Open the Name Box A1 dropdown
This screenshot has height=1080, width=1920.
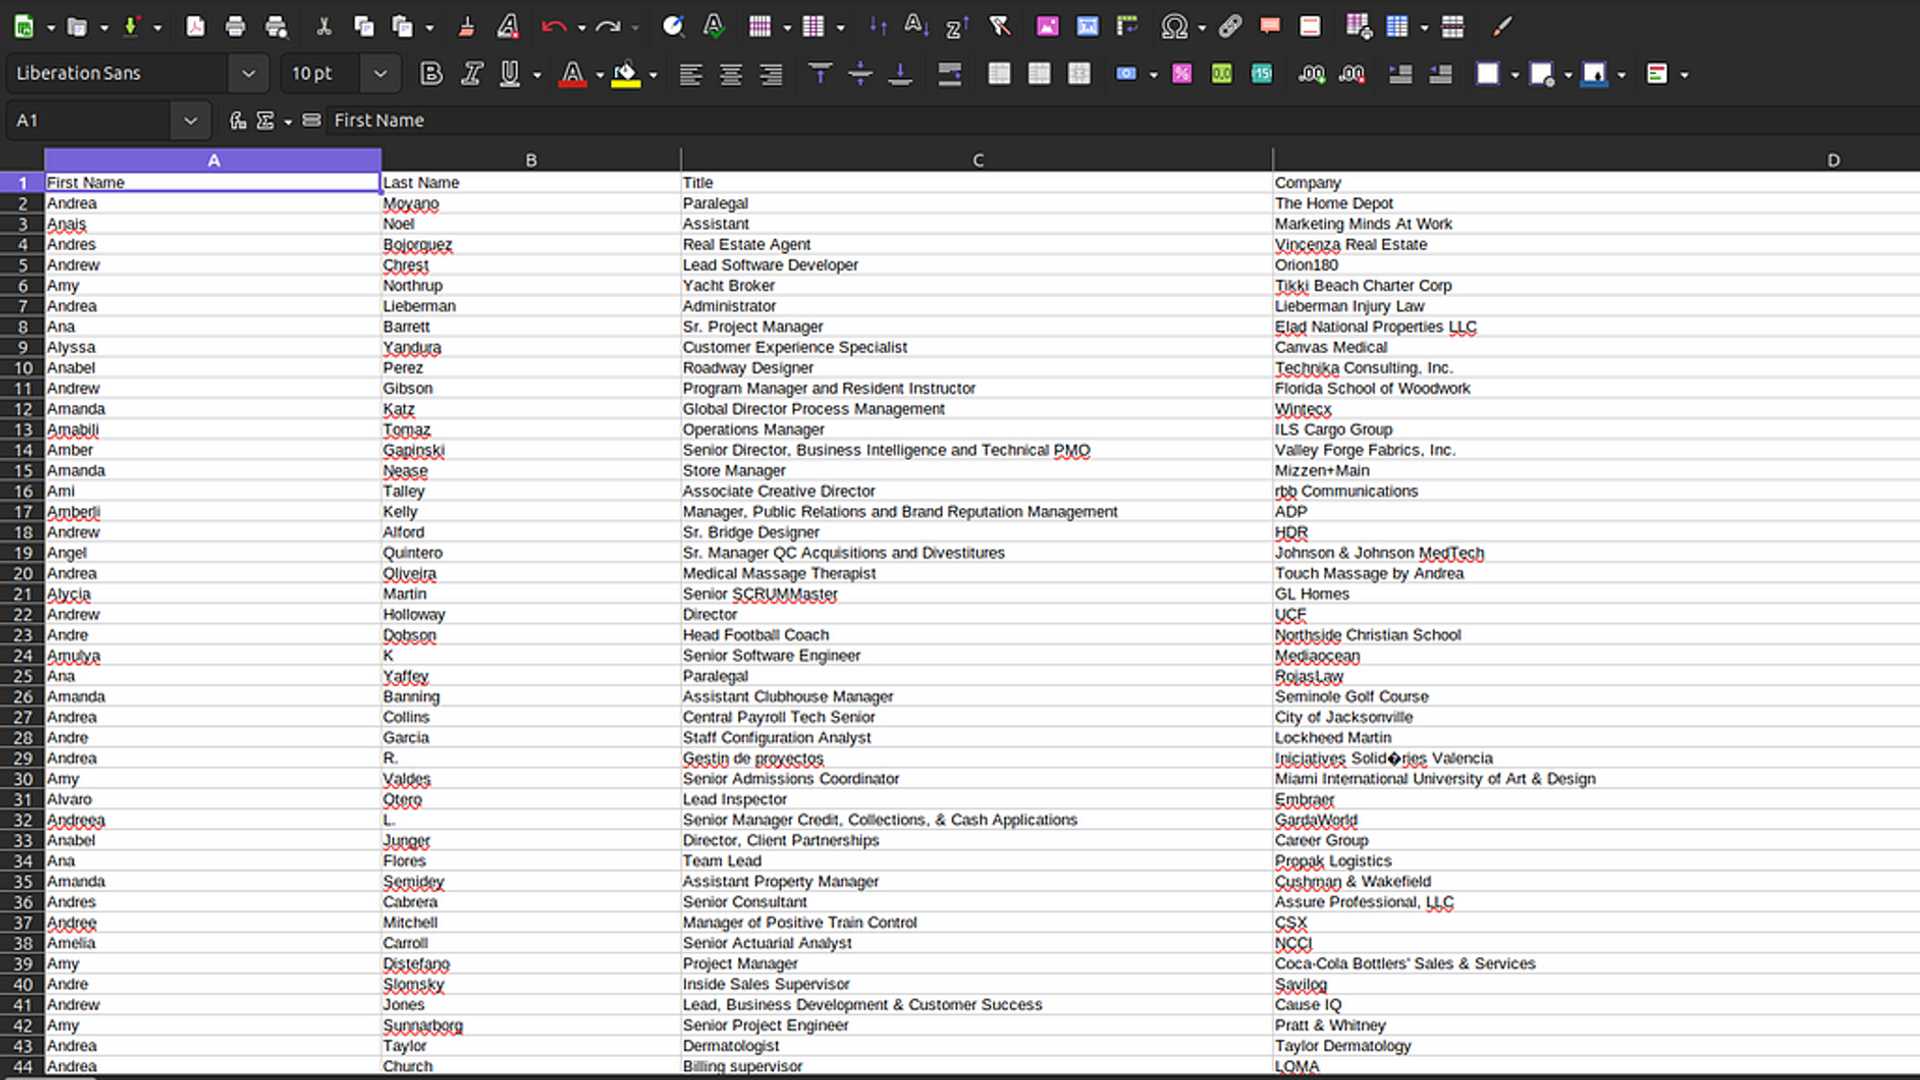[190, 120]
